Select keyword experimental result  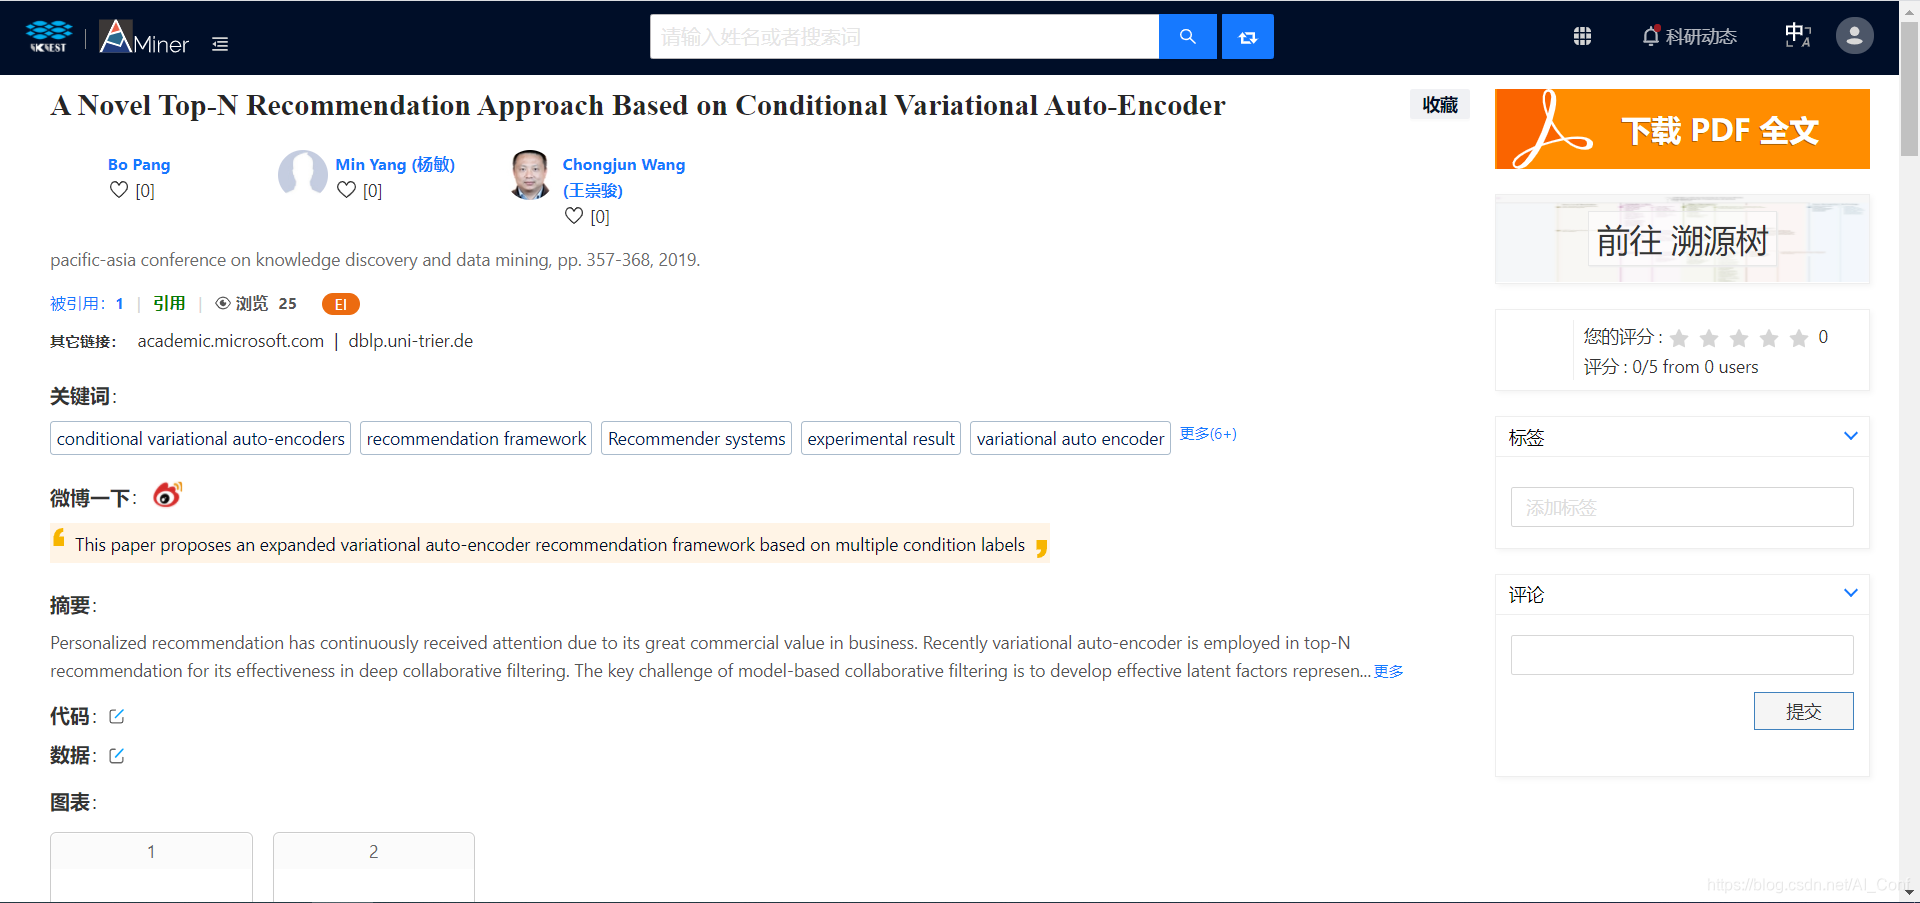(881, 438)
